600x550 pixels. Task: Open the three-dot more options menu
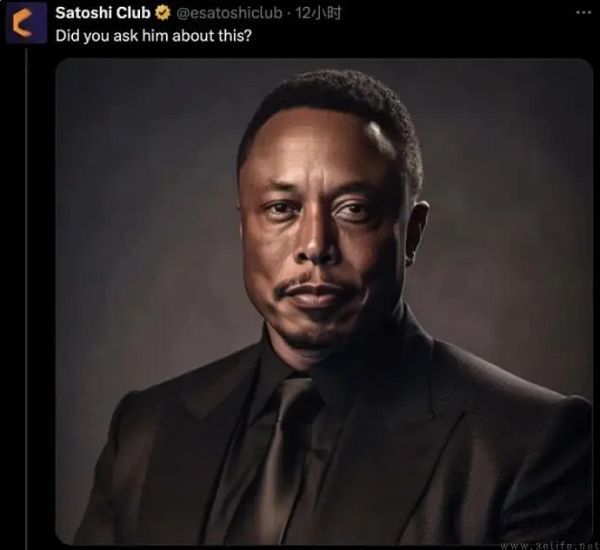(584, 13)
